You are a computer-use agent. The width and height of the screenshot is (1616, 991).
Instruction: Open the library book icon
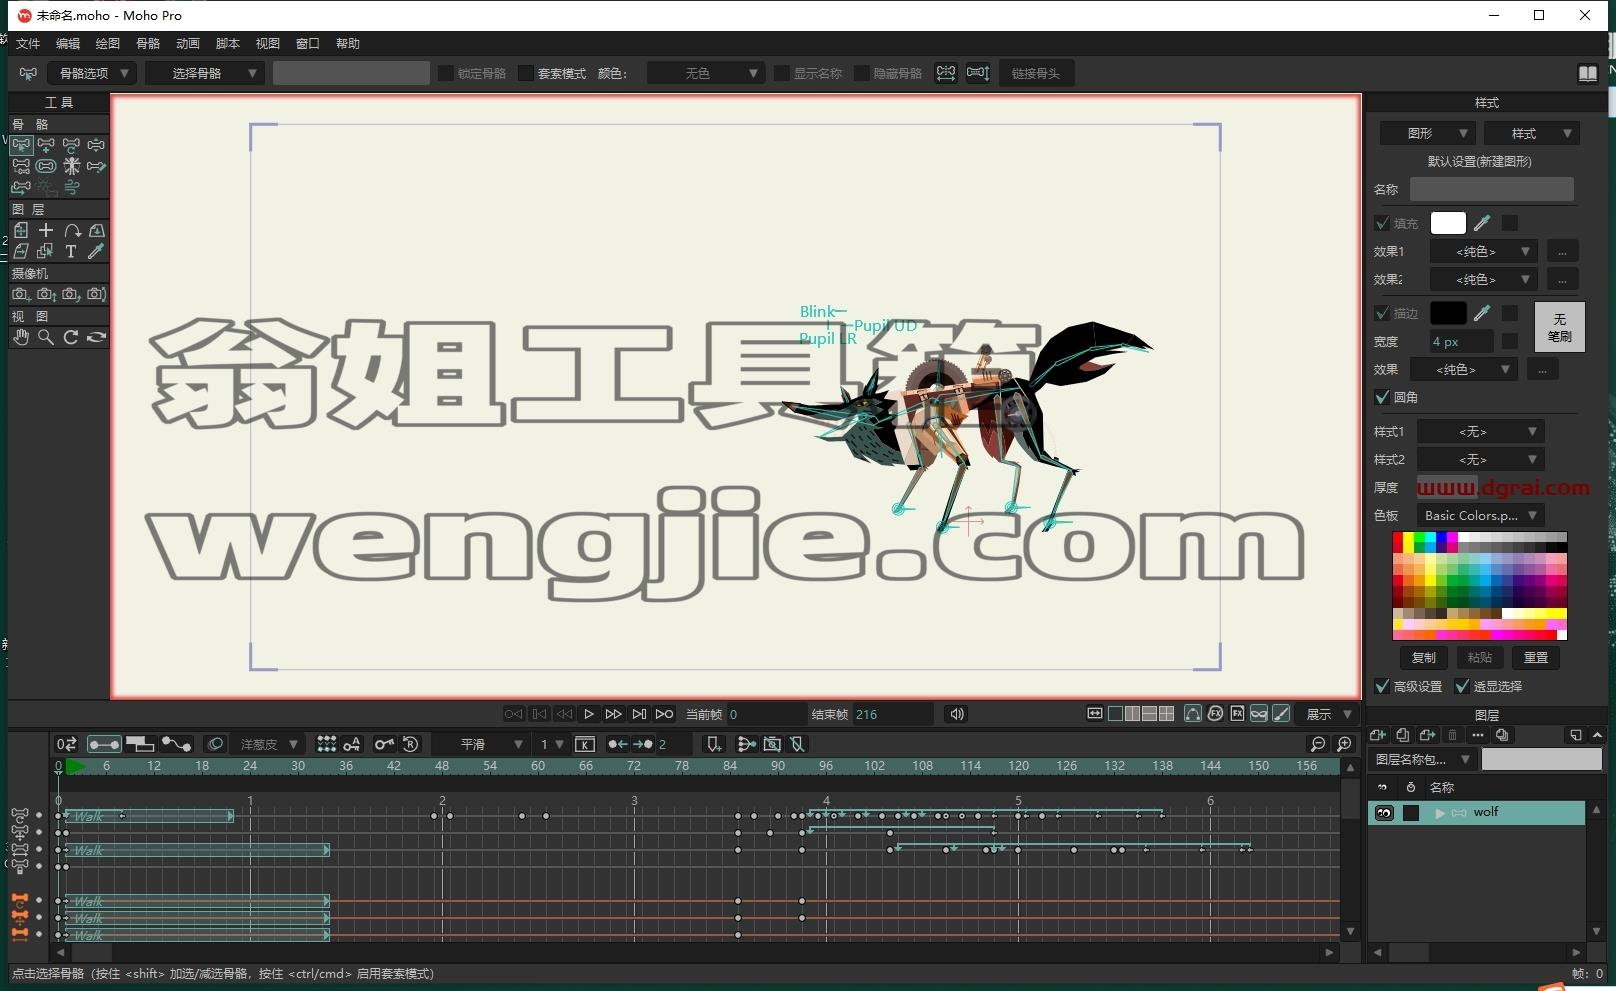1588,73
